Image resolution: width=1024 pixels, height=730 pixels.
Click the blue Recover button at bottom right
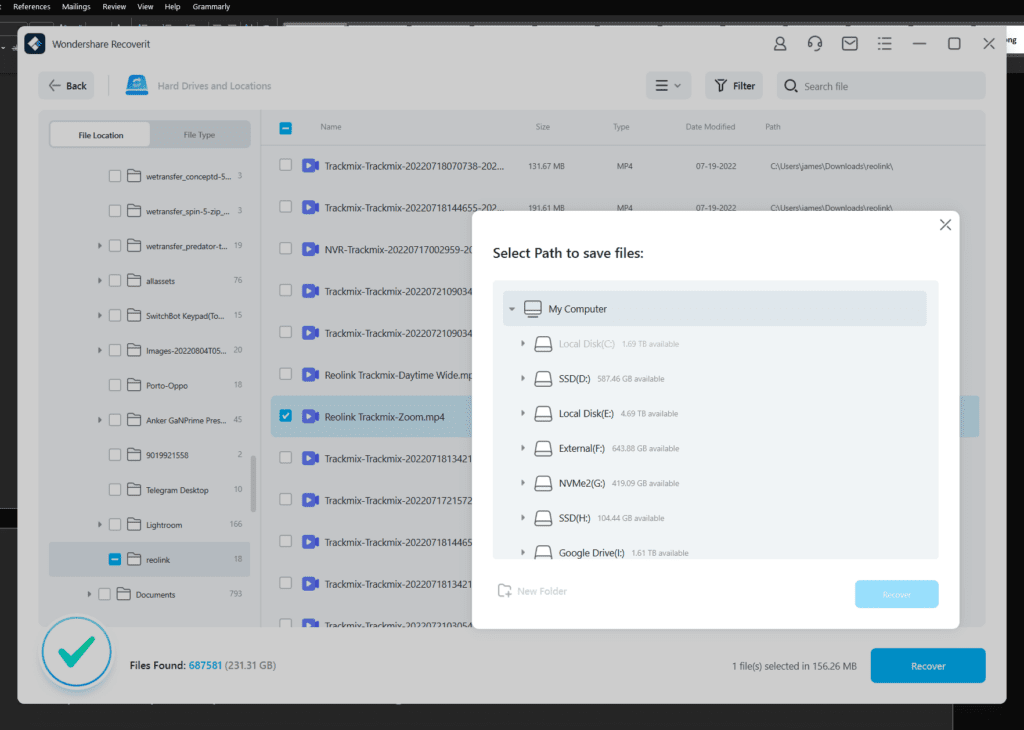pos(927,666)
